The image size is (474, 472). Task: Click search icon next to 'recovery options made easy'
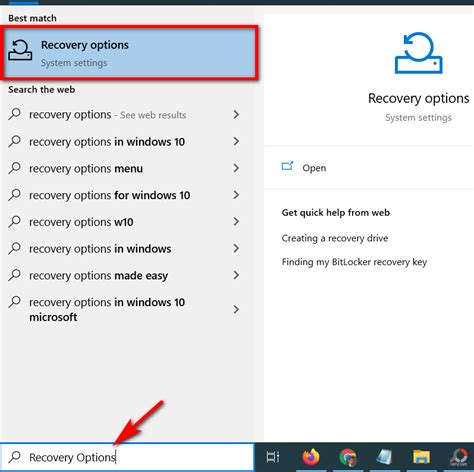click(14, 275)
